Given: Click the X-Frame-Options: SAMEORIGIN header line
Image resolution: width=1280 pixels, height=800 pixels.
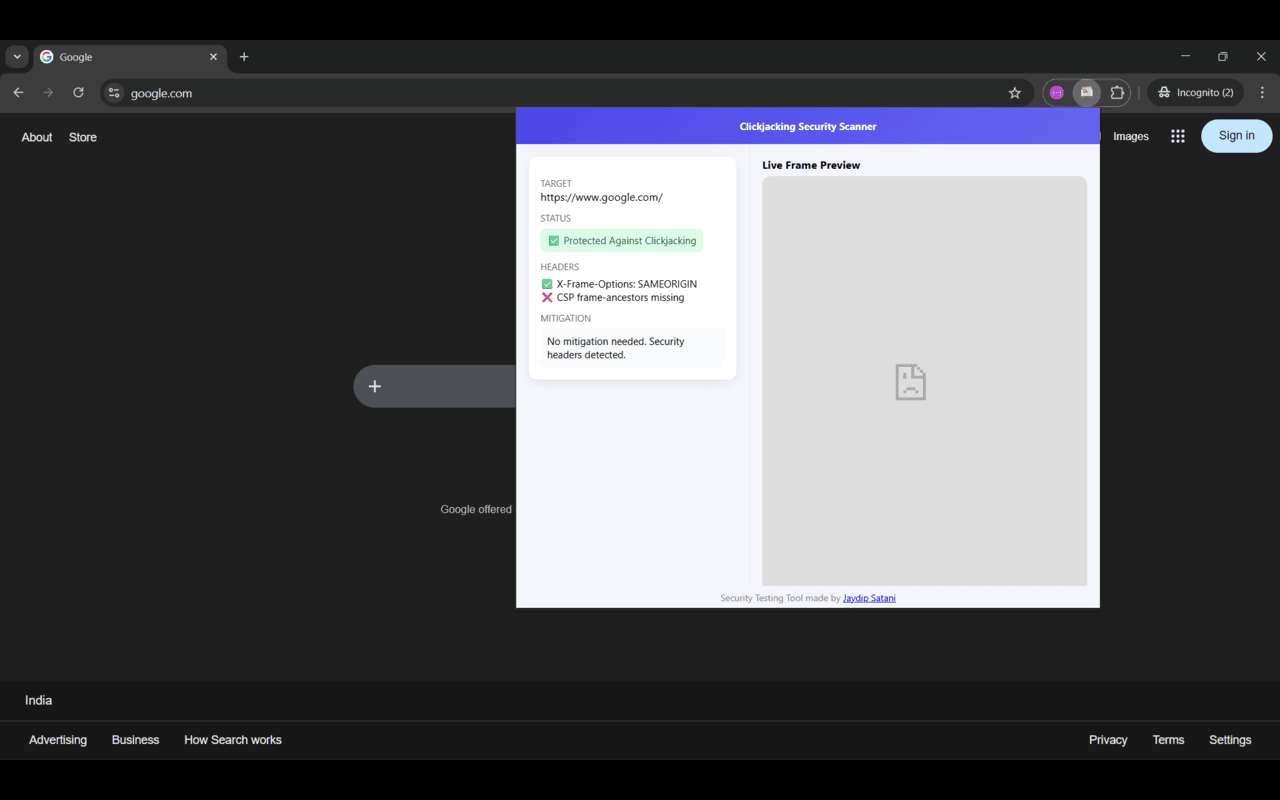Looking at the screenshot, I should coord(619,284).
